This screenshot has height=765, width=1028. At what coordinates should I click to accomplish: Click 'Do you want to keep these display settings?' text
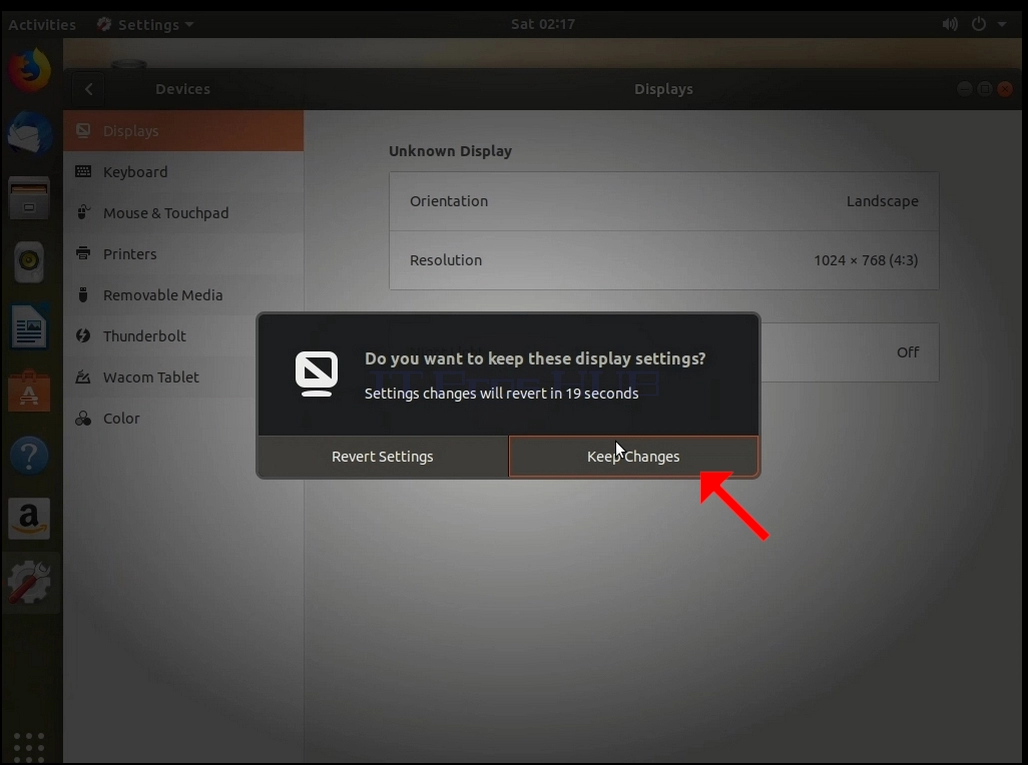pyautogui.click(x=535, y=359)
